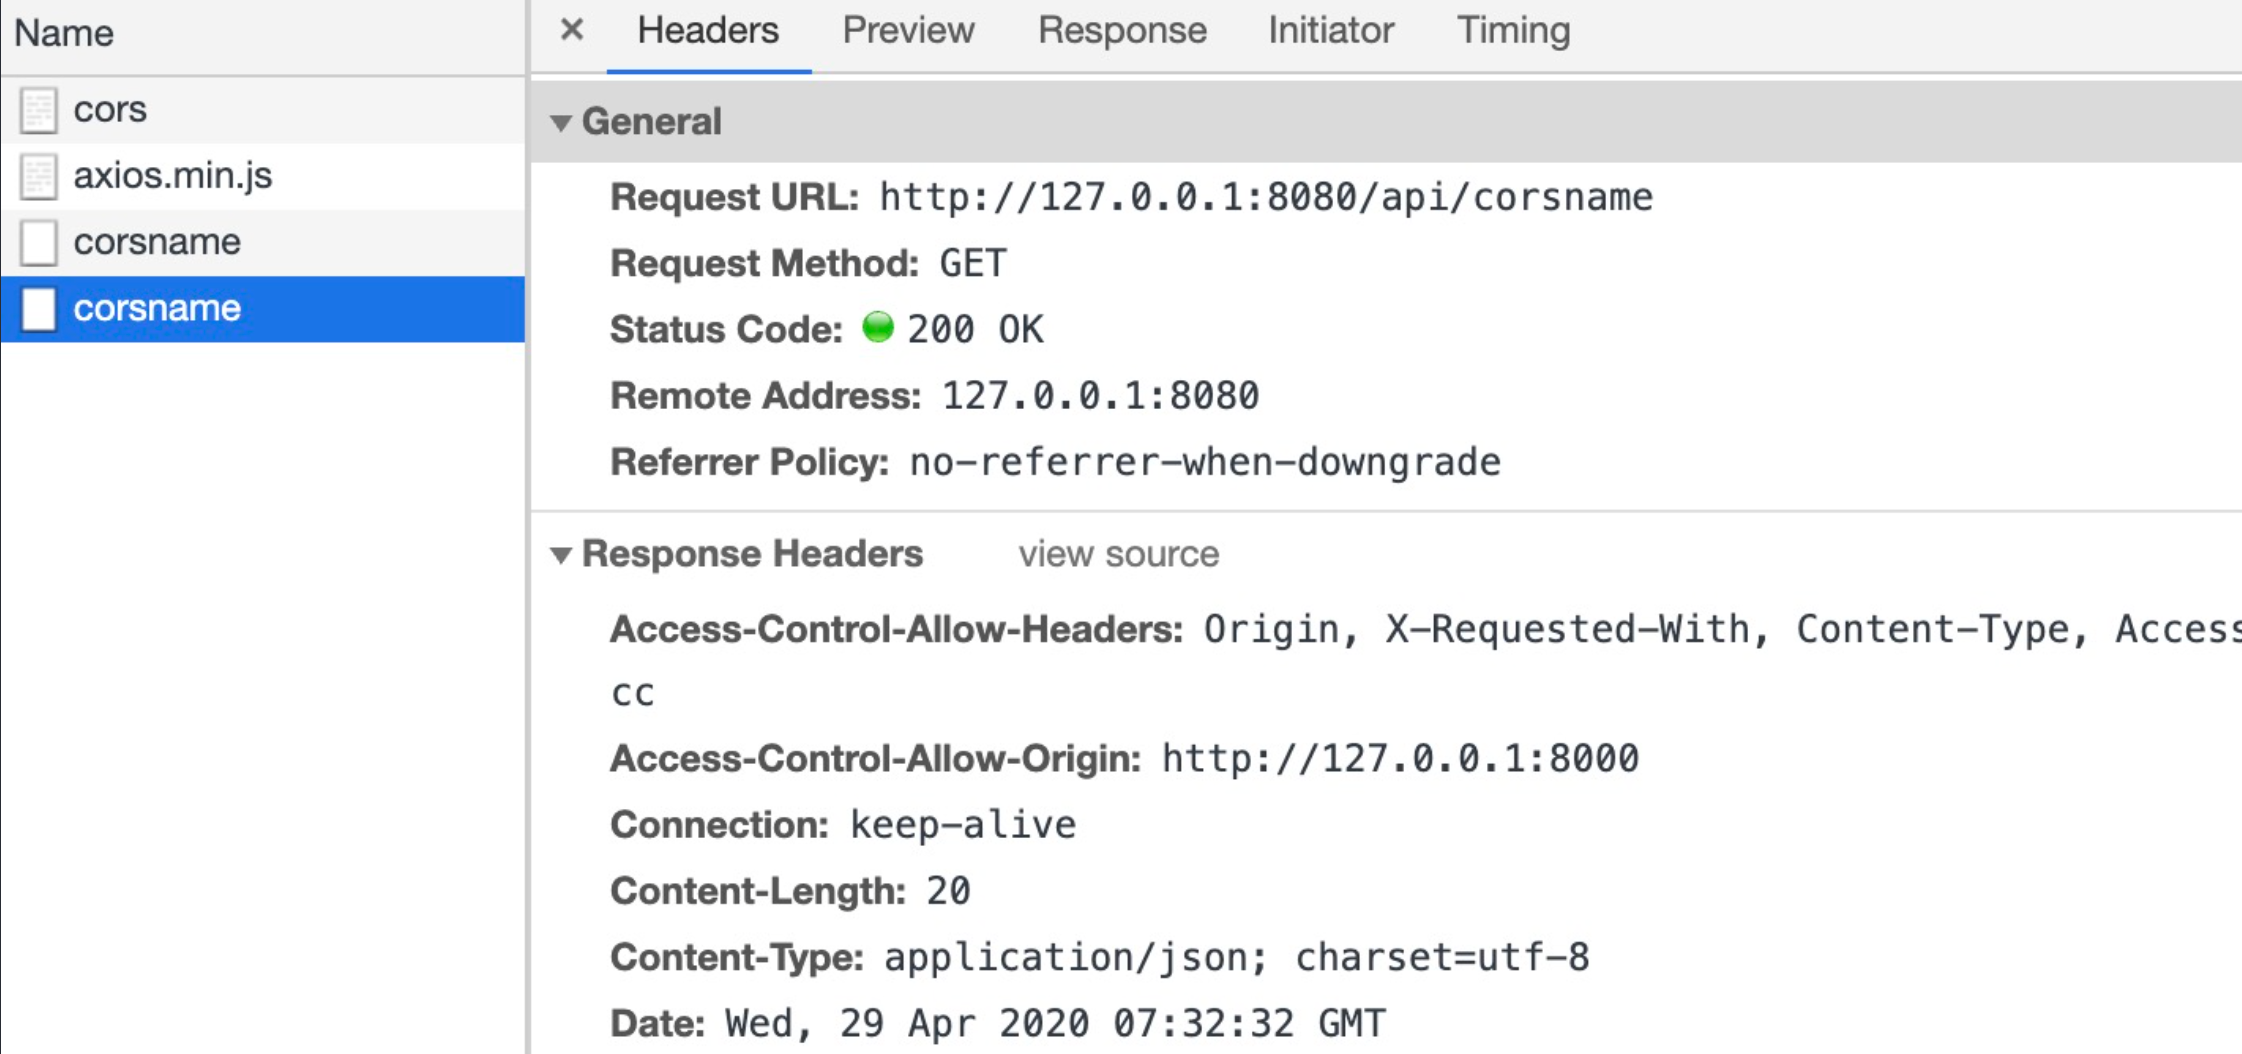
Task: Click the Access-Control-Allow-Origin header value
Action: point(1400,758)
